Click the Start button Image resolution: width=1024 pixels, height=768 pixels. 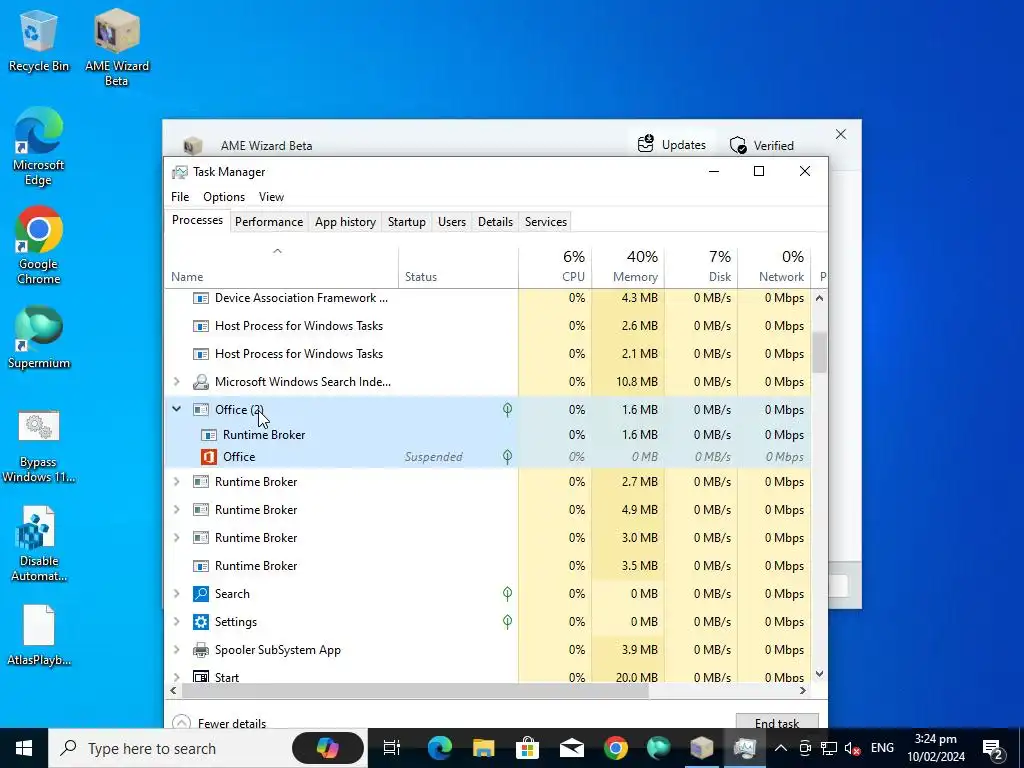(24, 748)
